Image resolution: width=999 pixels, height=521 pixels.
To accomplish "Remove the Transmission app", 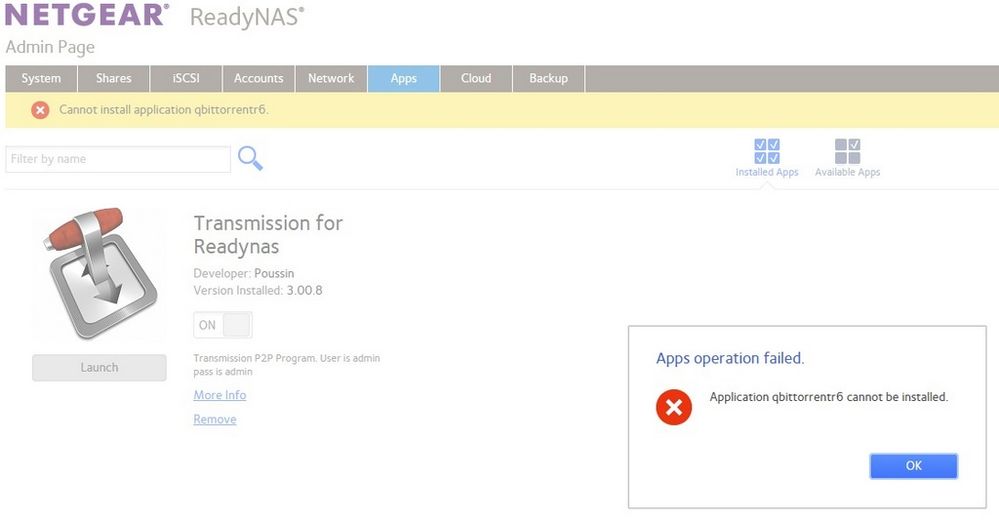I will click(215, 419).
